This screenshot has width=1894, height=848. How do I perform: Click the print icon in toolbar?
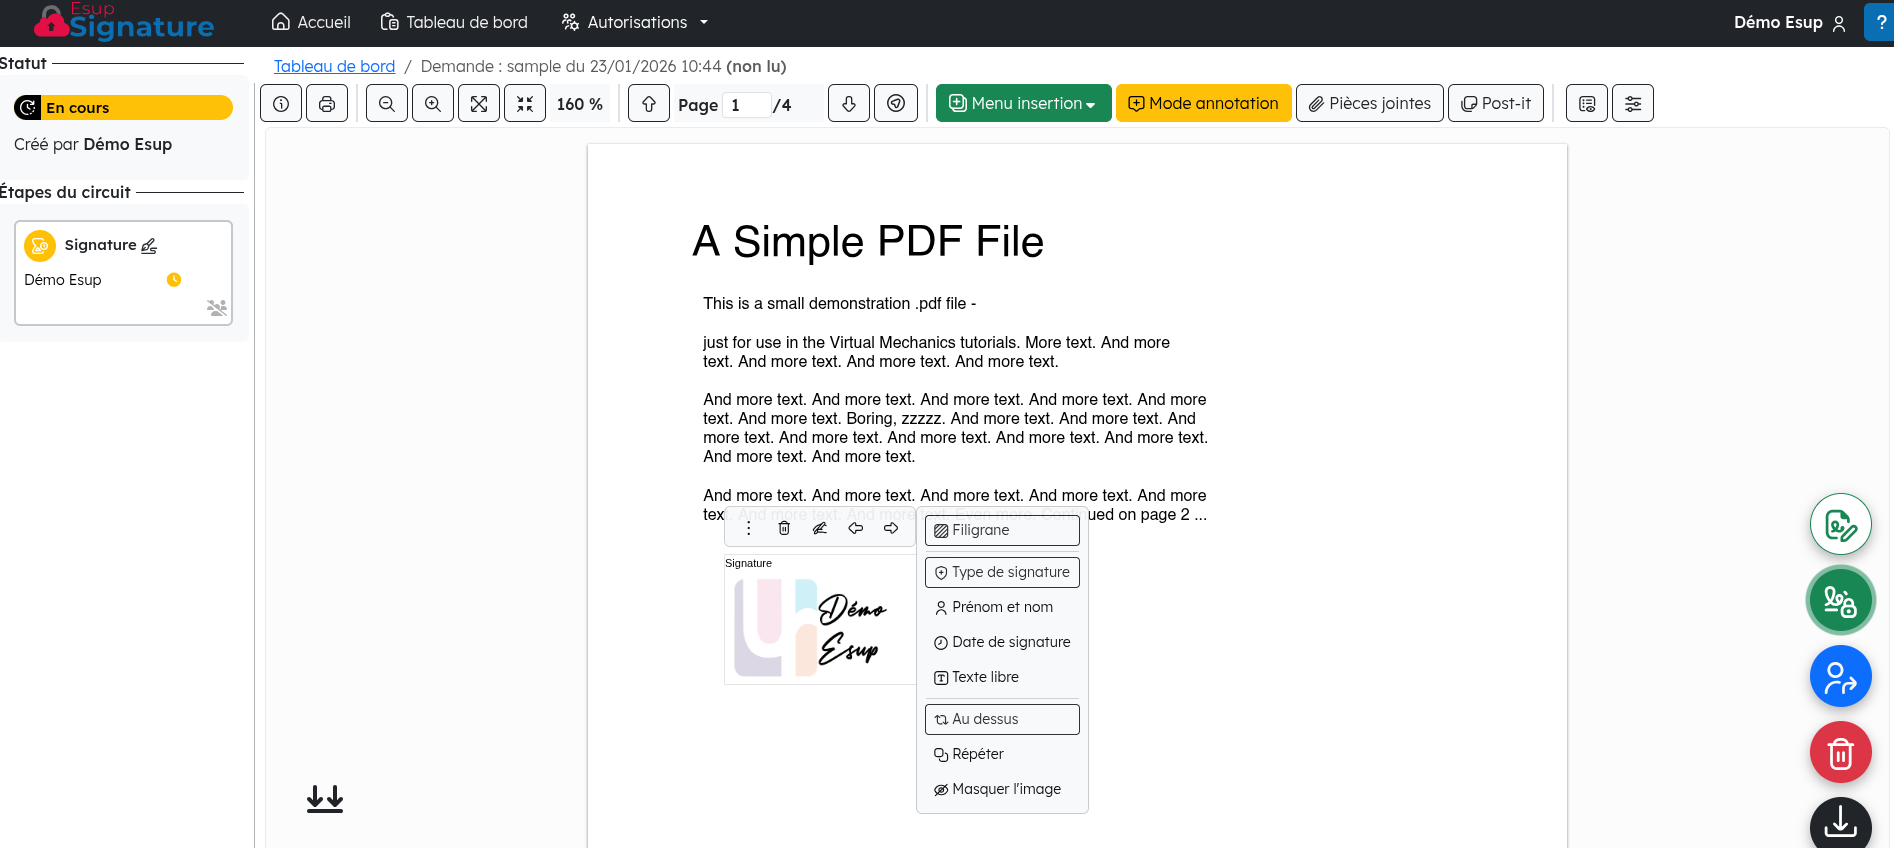(327, 104)
